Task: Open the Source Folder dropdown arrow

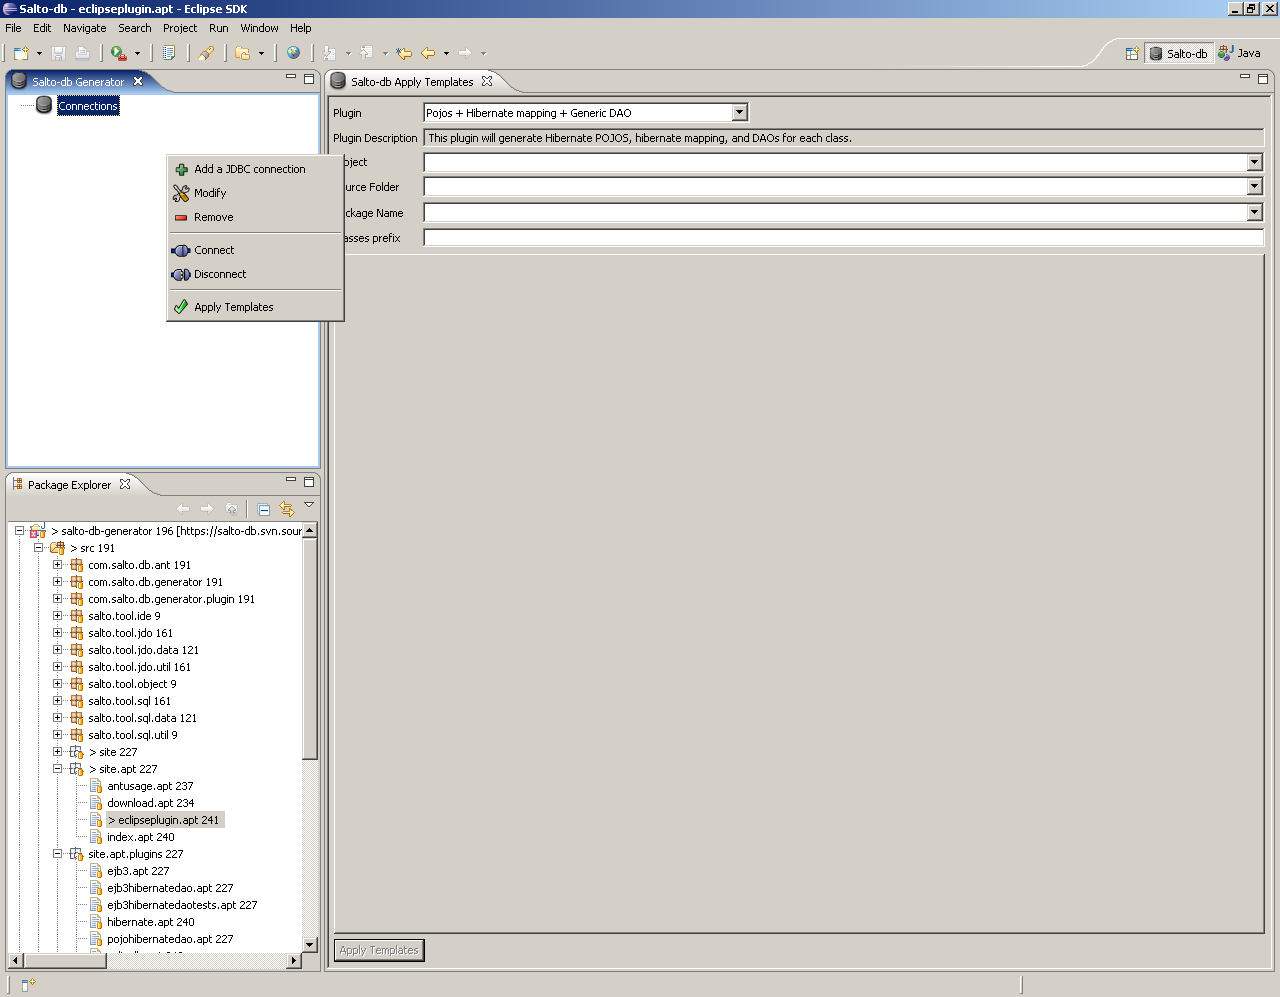Action: [x=1255, y=187]
